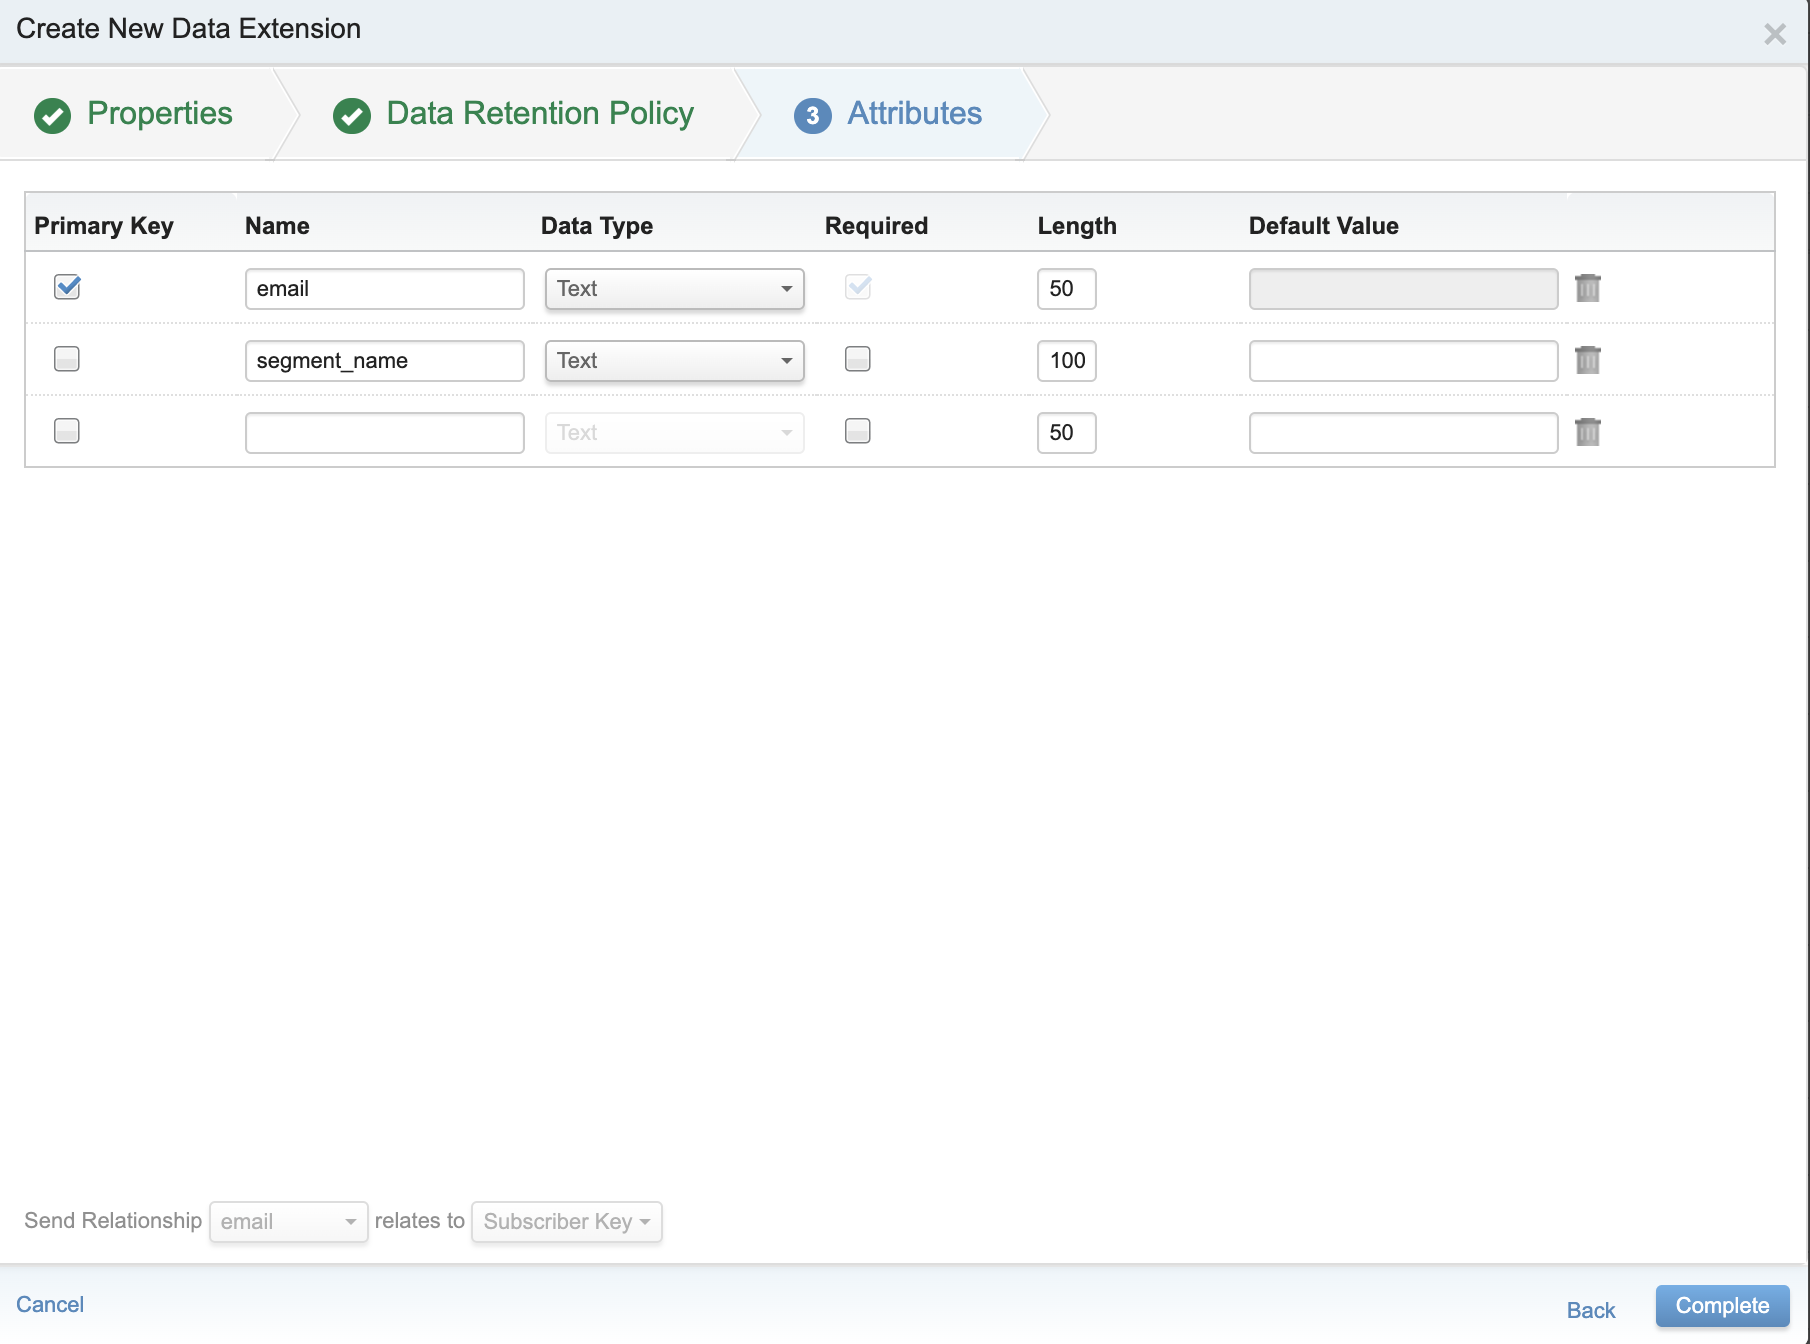The height and width of the screenshot is (1344, 1810).
Task: Click the Data Retention Policy checkmark icon
Action: (351, 115)
